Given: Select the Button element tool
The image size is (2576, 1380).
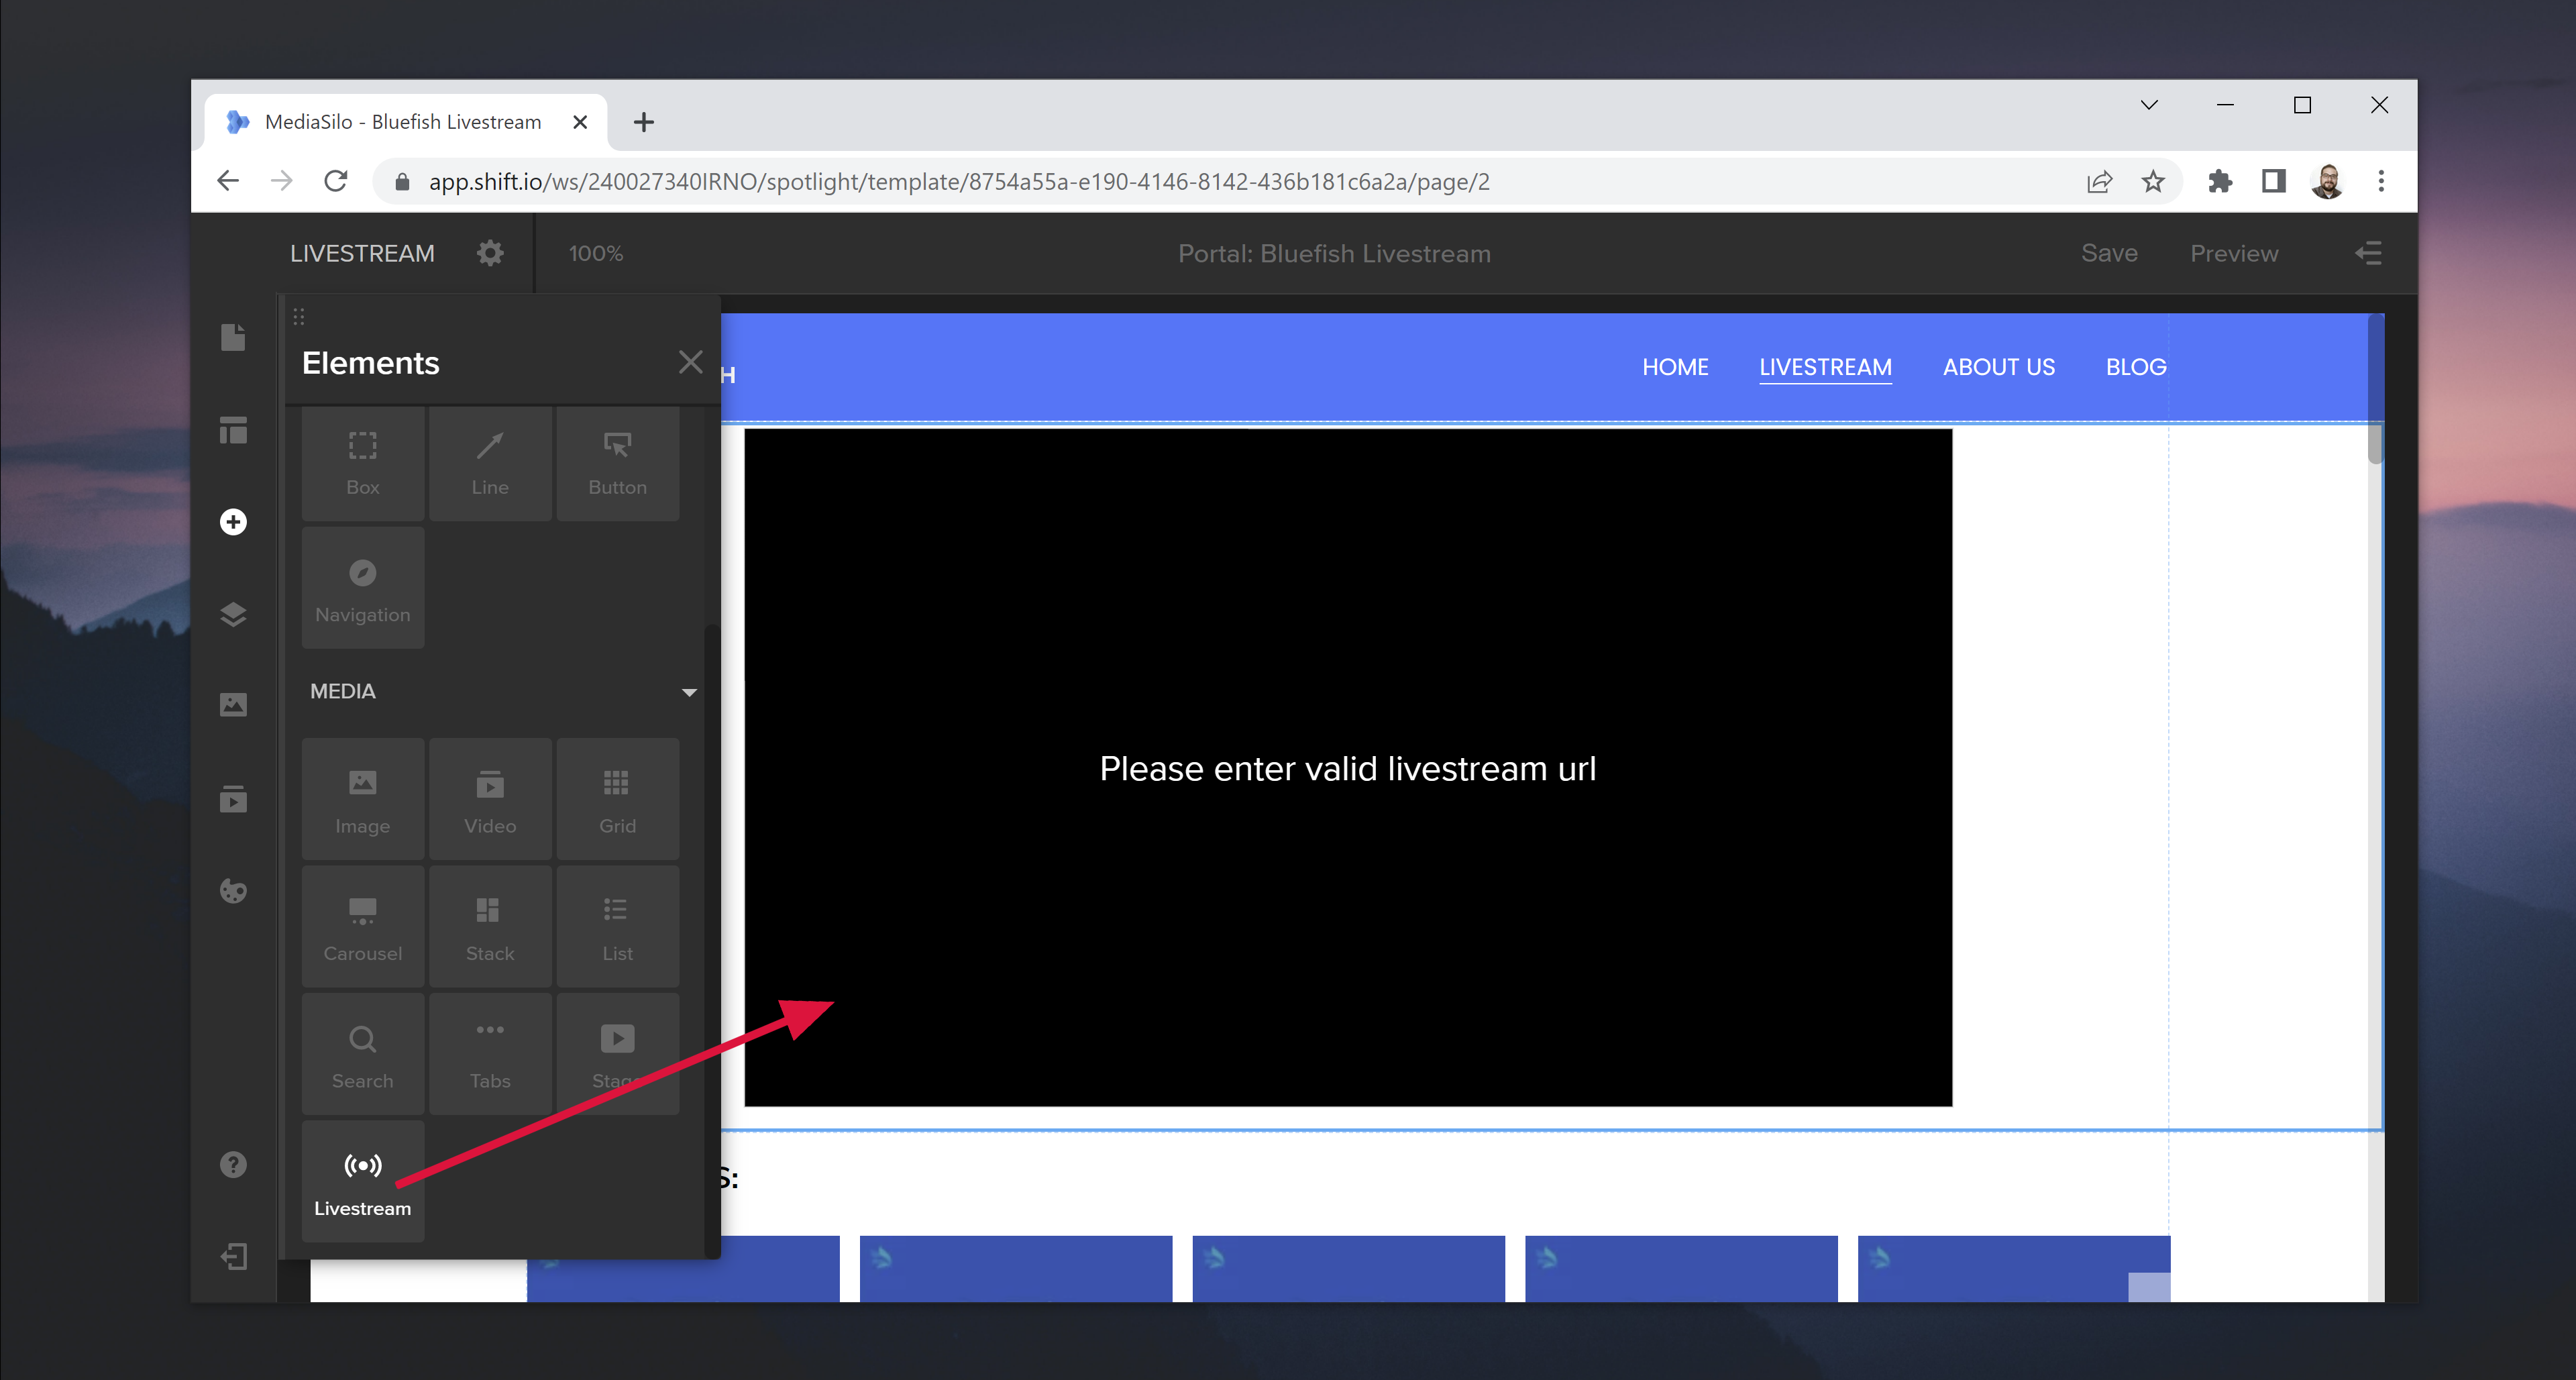Looking at the screenshot, I should point(617,463).
